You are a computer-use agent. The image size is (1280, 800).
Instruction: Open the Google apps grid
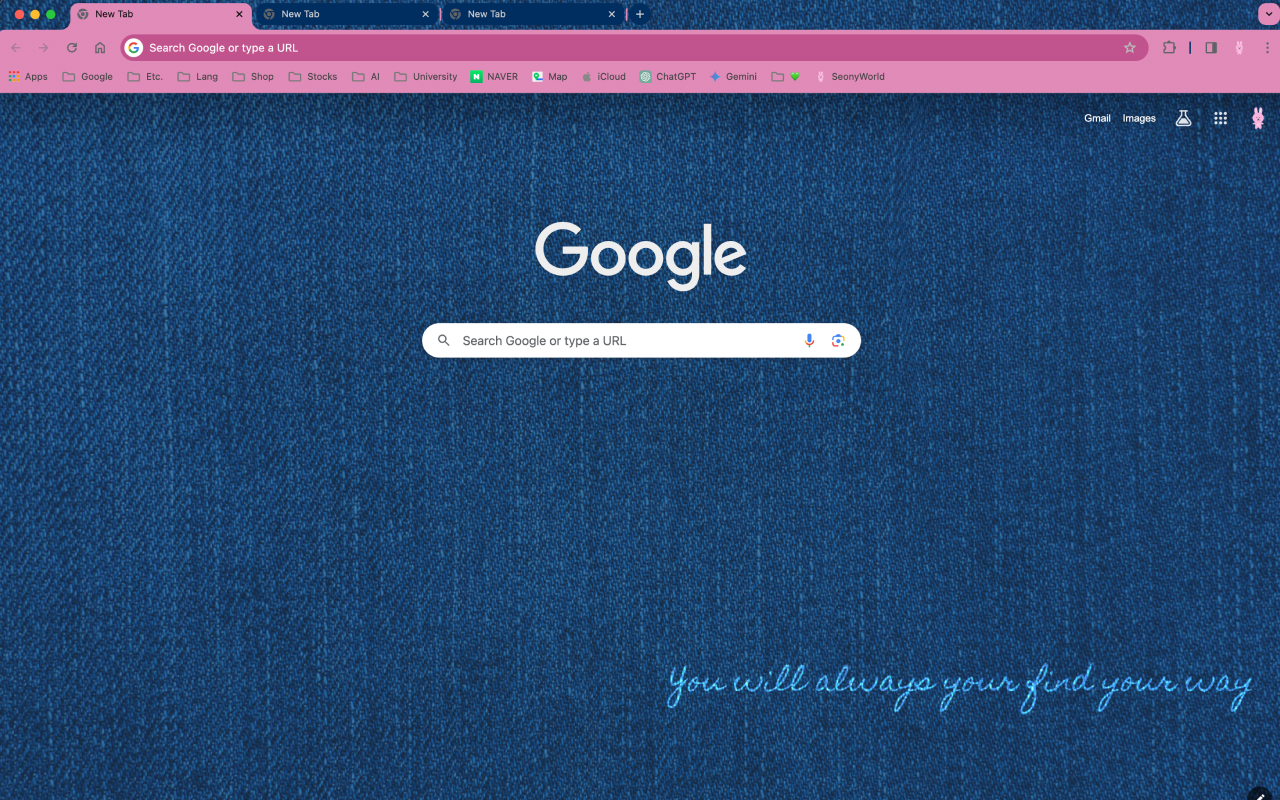point(1220,118)
